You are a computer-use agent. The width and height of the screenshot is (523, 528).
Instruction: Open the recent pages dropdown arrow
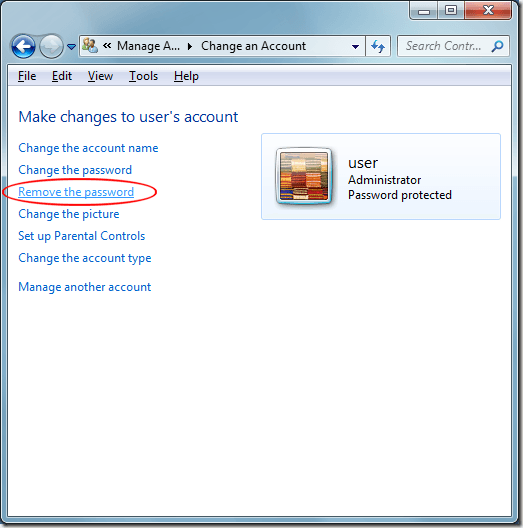71,46
